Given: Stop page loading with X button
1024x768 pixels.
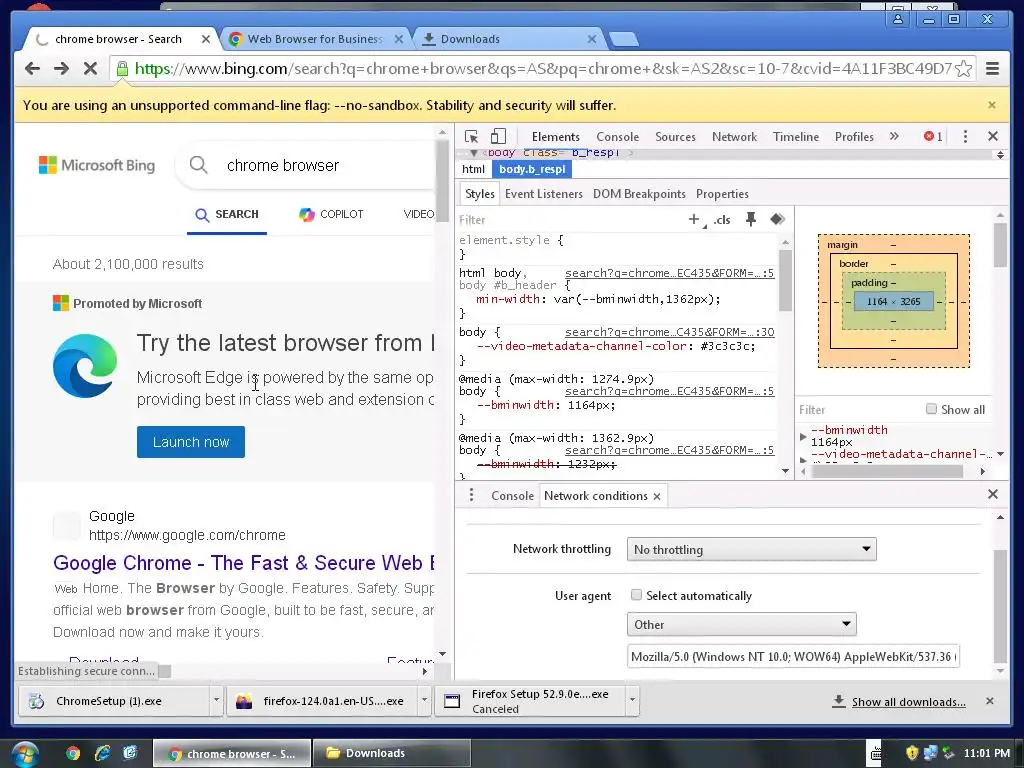Looking at the screenshot, I should pyautogui.click(x=90, y=69).
